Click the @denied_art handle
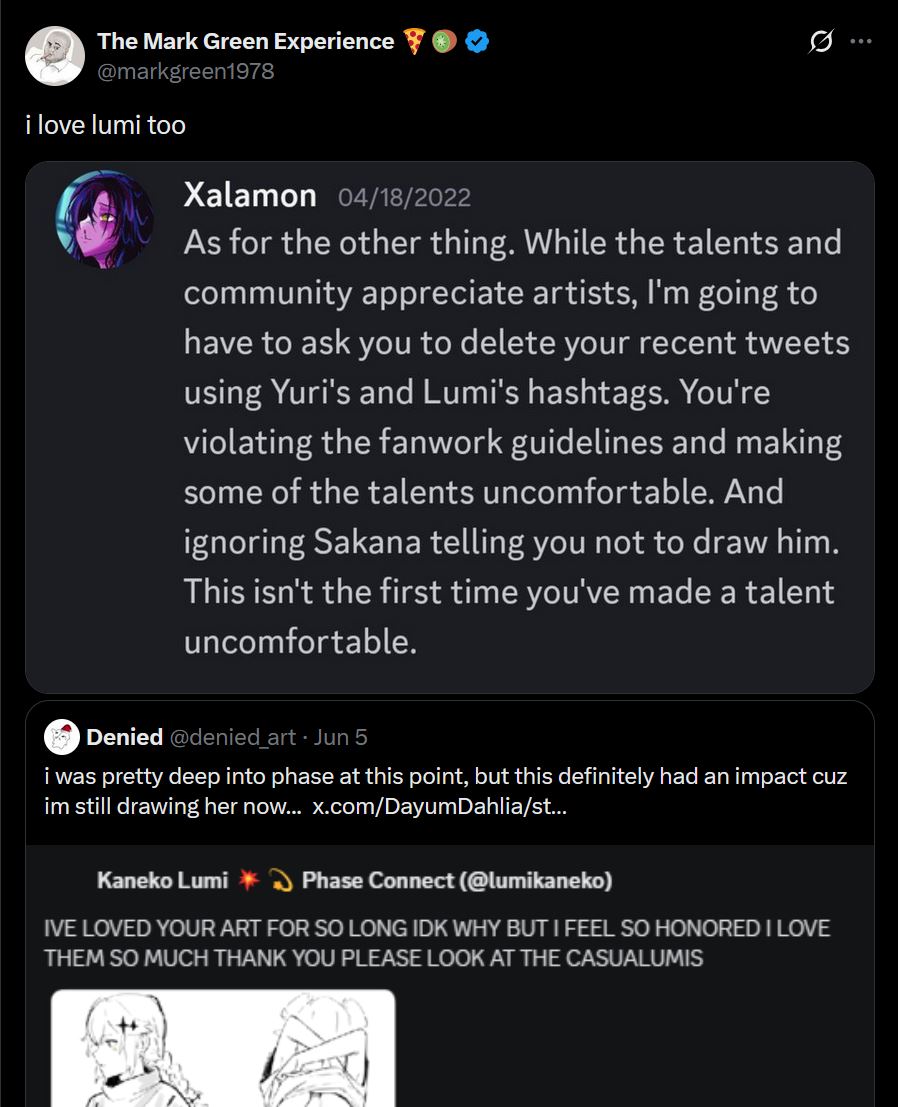The width and height of the screenshot is (898, 1107). [x=233, y=738]
